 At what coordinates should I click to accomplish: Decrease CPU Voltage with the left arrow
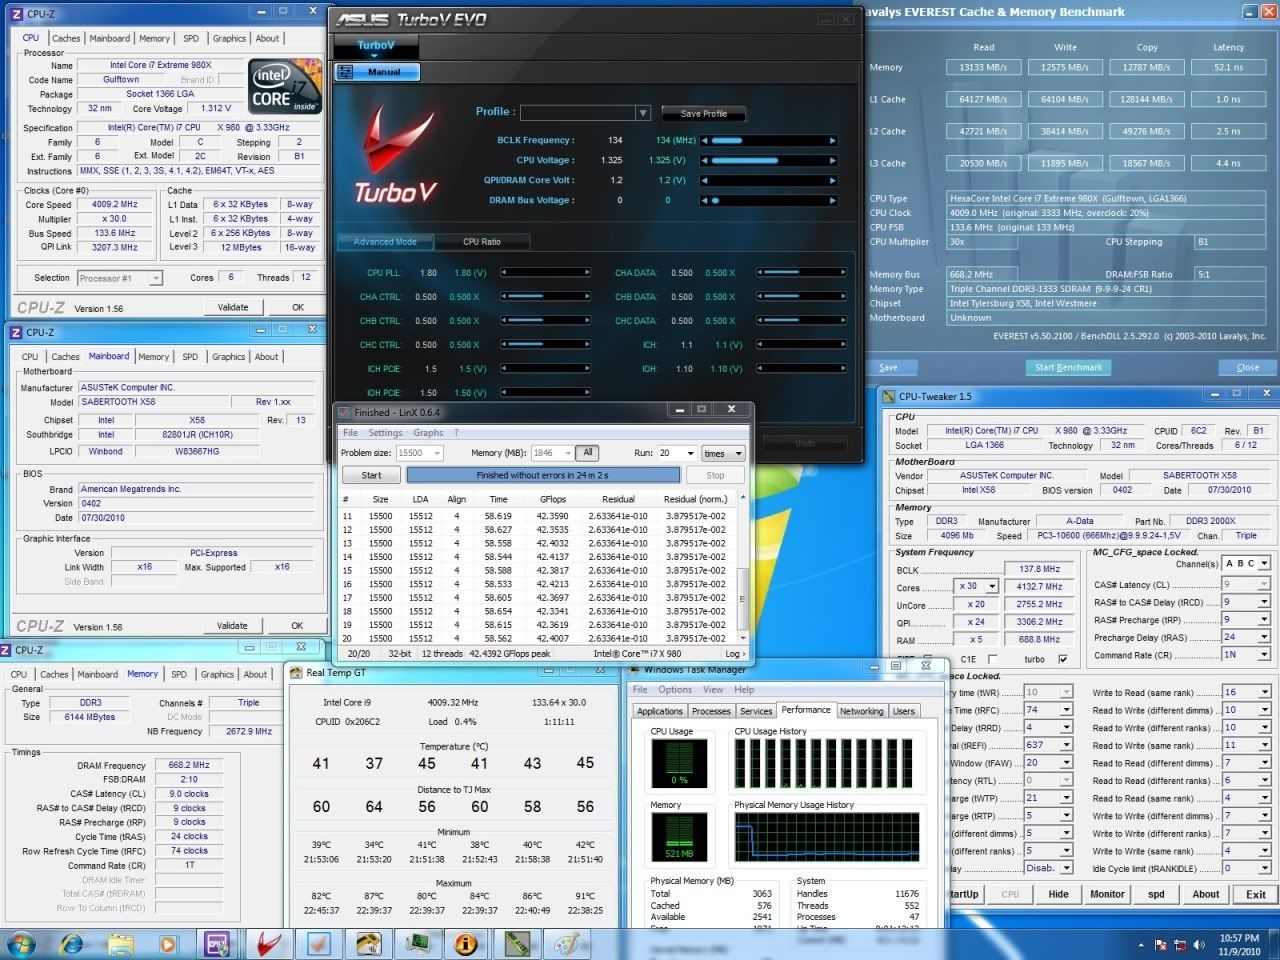pyautogui.click(x=705, y=161)
